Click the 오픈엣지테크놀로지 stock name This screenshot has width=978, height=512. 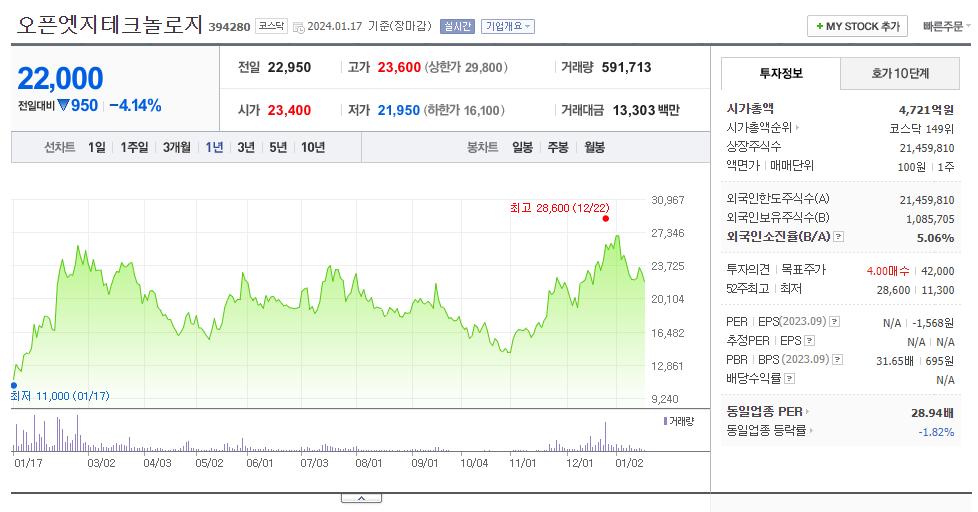click(110, 25)
